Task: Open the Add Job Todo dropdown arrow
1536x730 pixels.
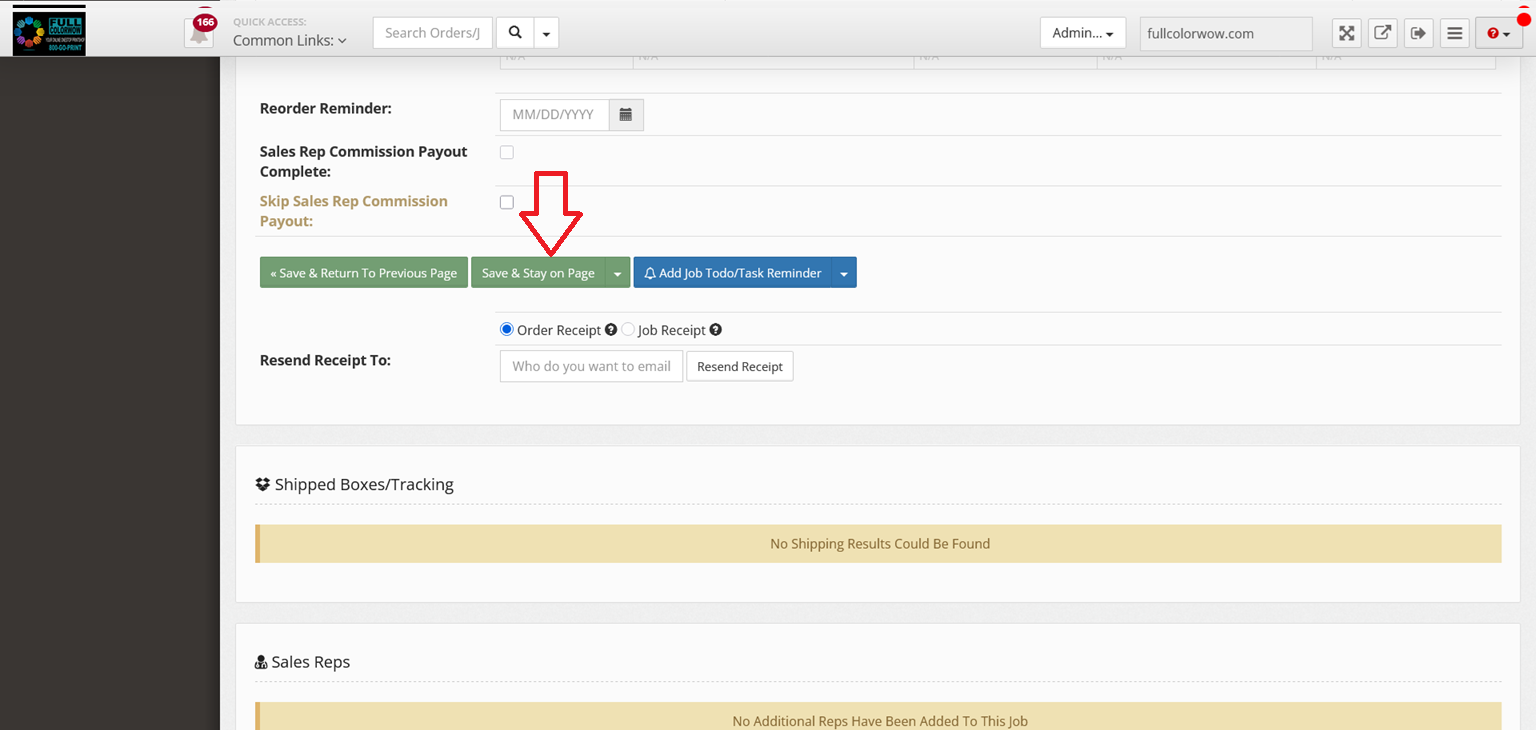Action: point(844,274)
